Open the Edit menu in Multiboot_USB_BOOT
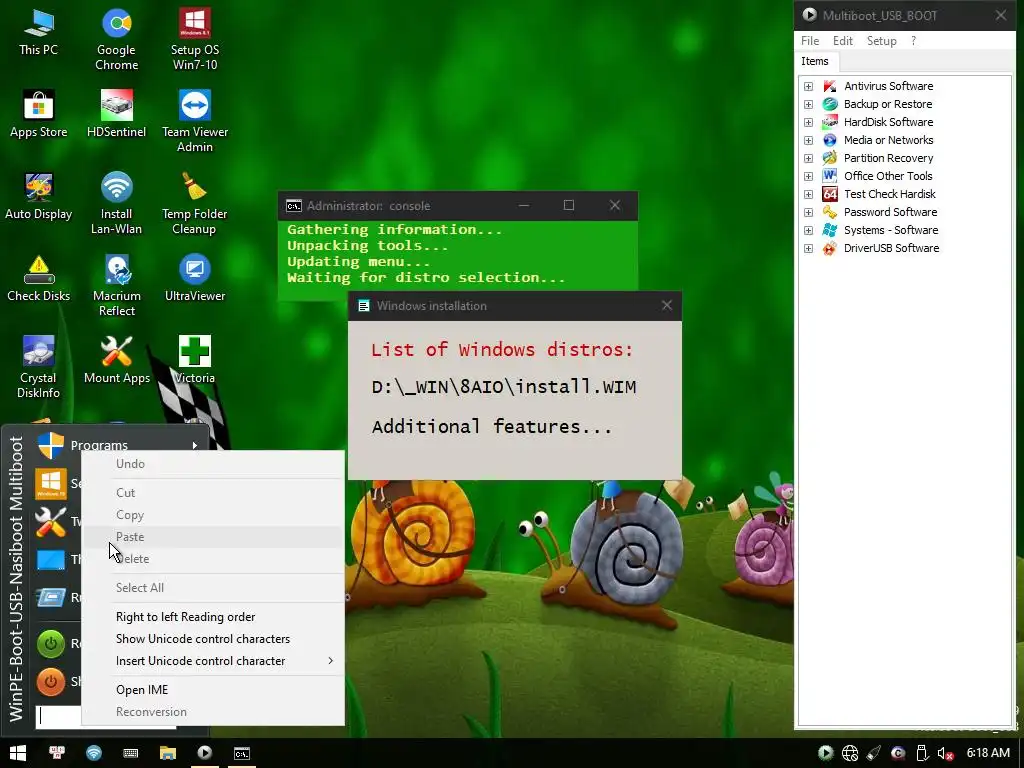Viewport: 1024px width, 768px height. tap(842, 40)
